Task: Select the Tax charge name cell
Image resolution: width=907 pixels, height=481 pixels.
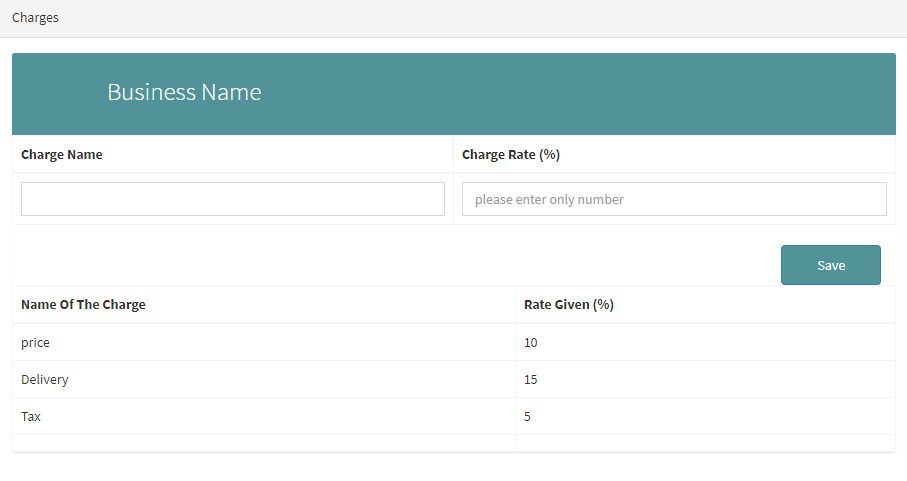Action: pos(31,417)
